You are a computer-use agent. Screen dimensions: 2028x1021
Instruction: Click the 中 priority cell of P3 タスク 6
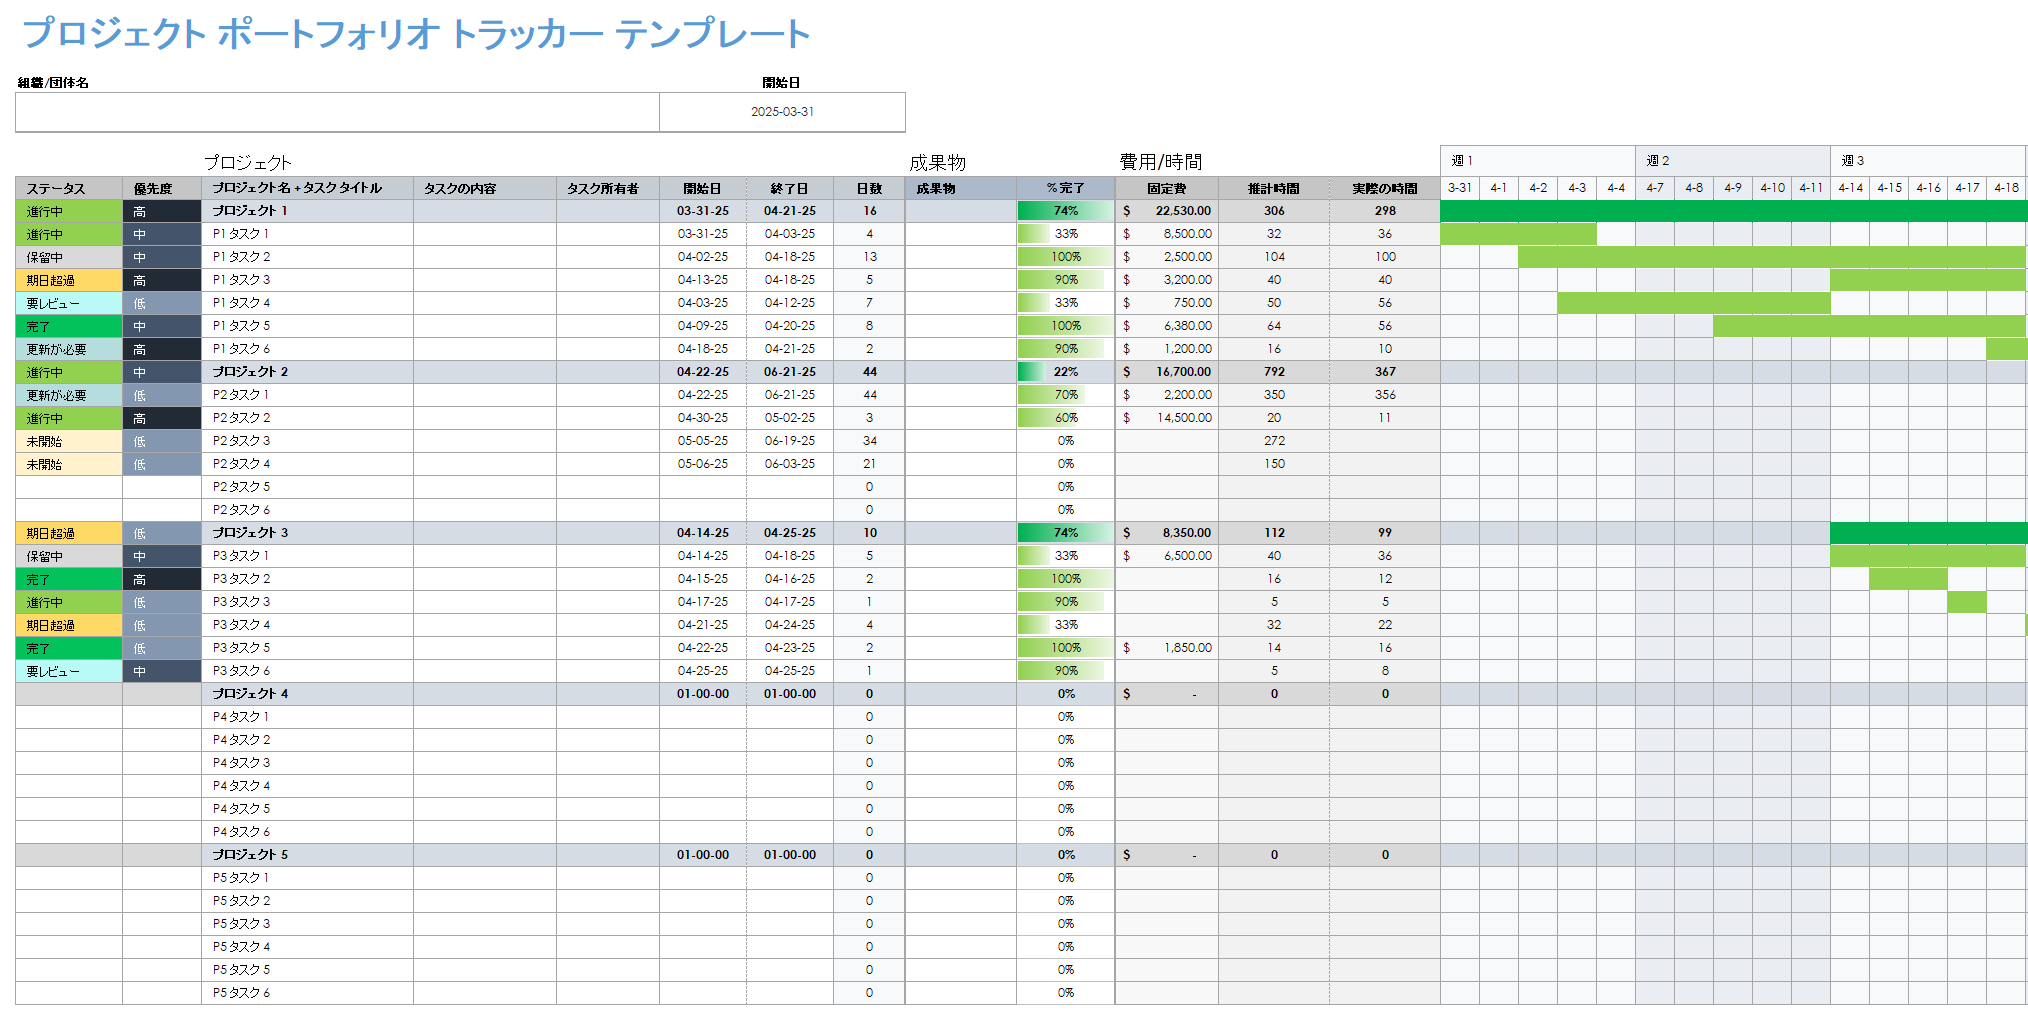coord(162,671)
